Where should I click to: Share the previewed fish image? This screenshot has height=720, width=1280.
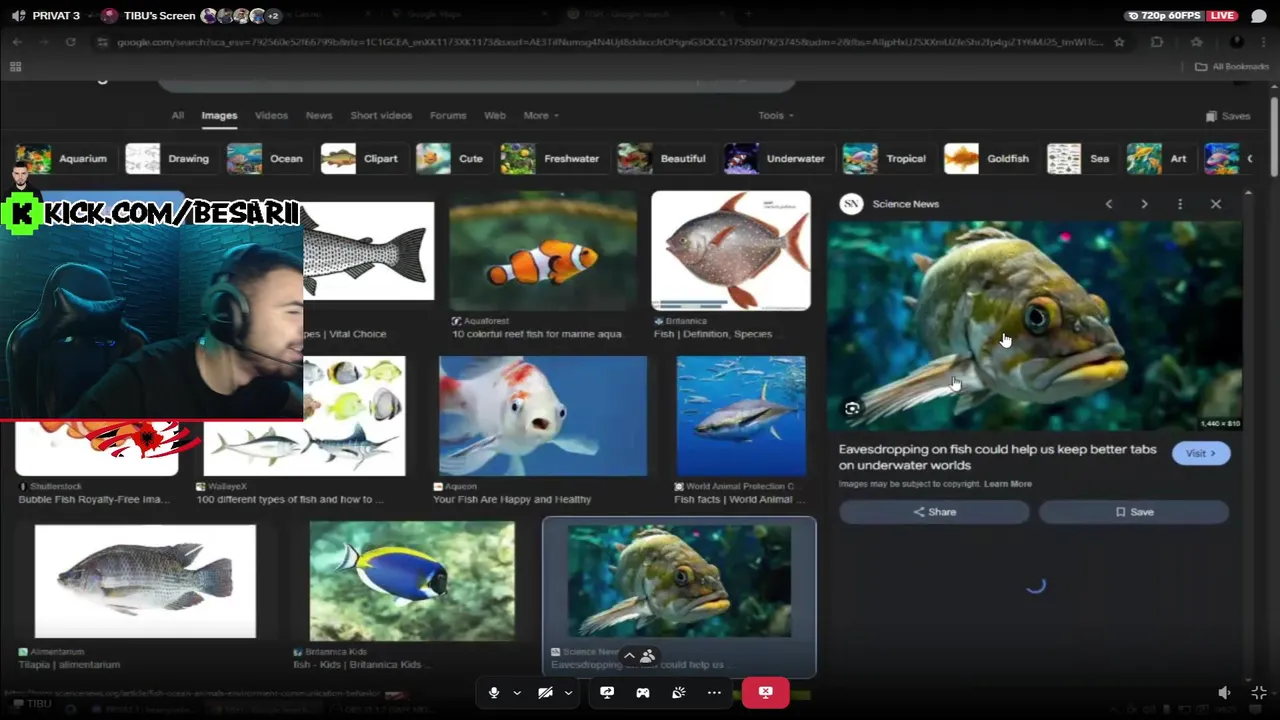pos(934,512)
